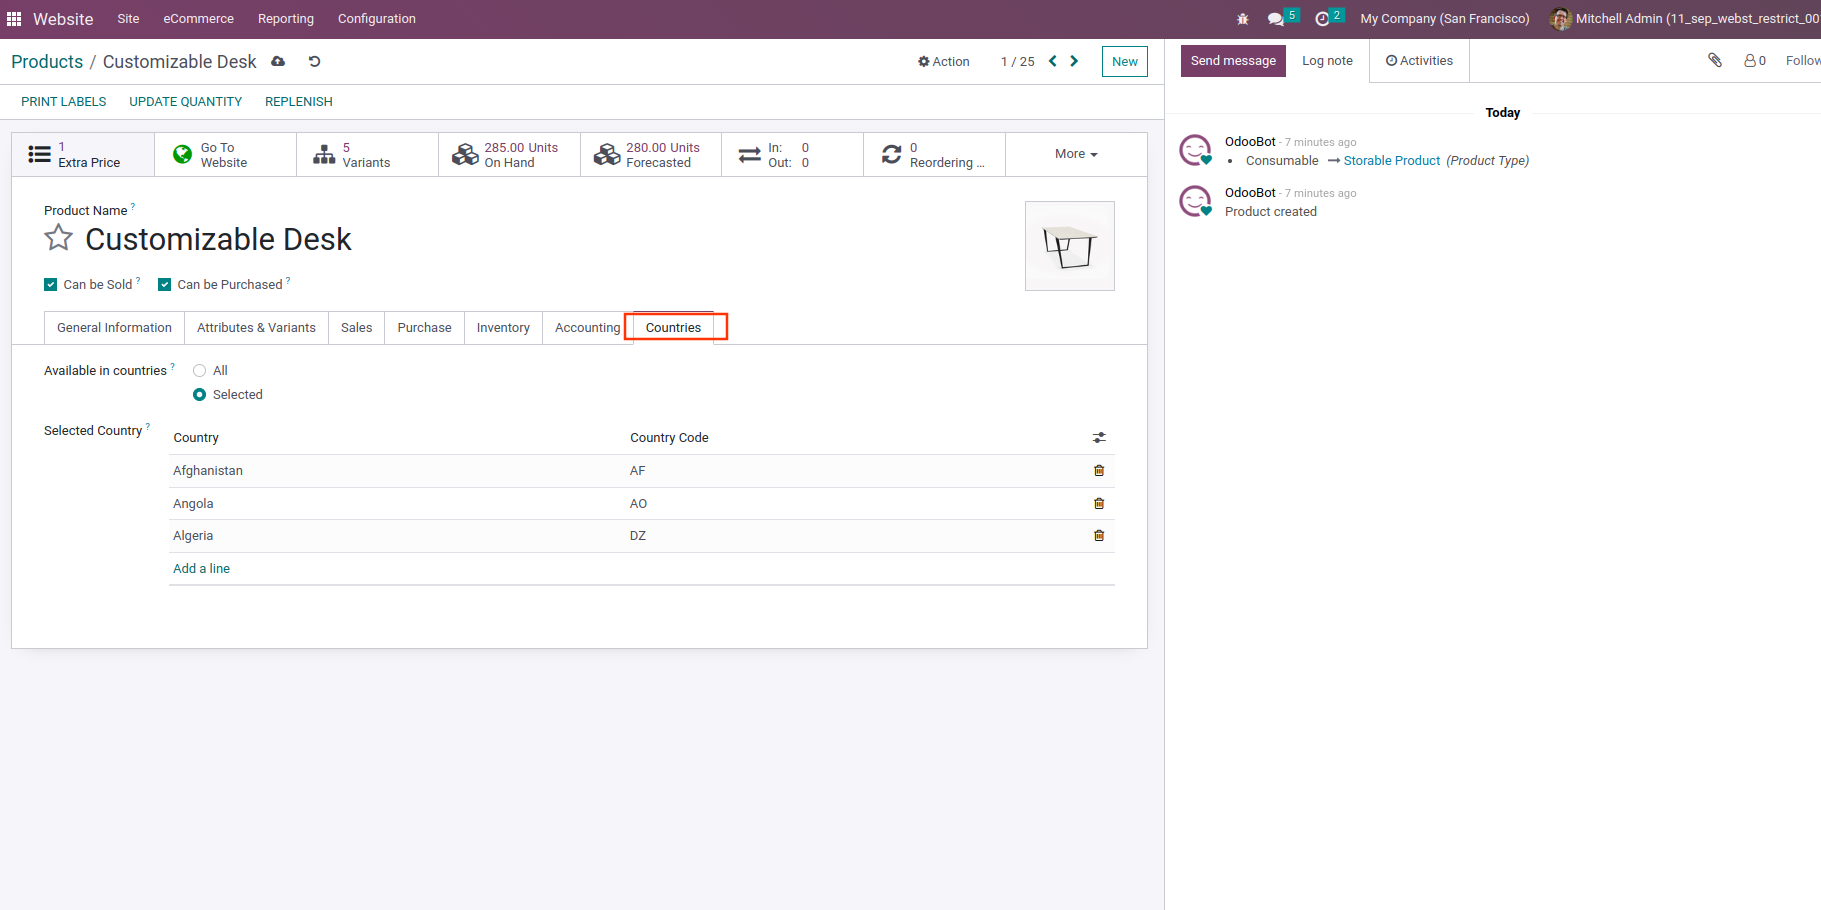Viewport: 1821px width, 910px height.
Task: Open In/Out transfers stat button
Action: tap(792, 155)
